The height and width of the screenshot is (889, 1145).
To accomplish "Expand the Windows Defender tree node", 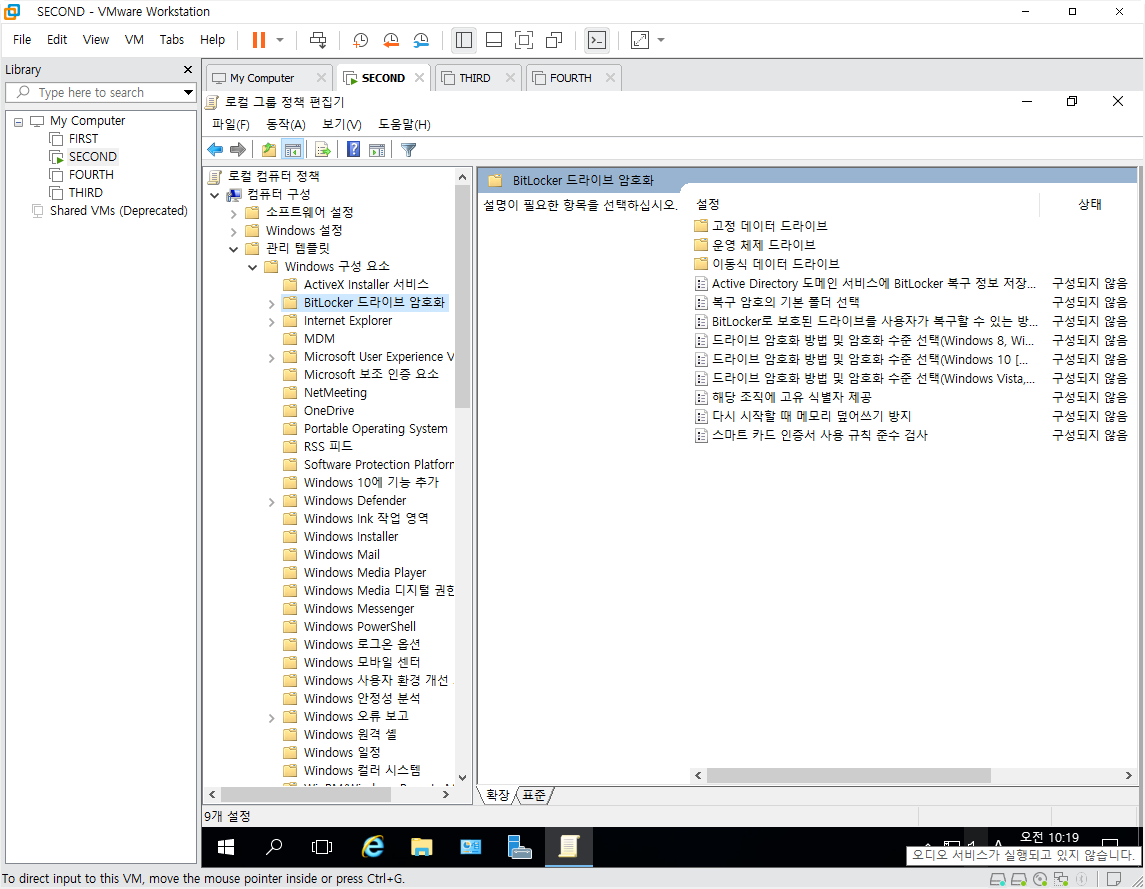I will [x=272, y=502].
